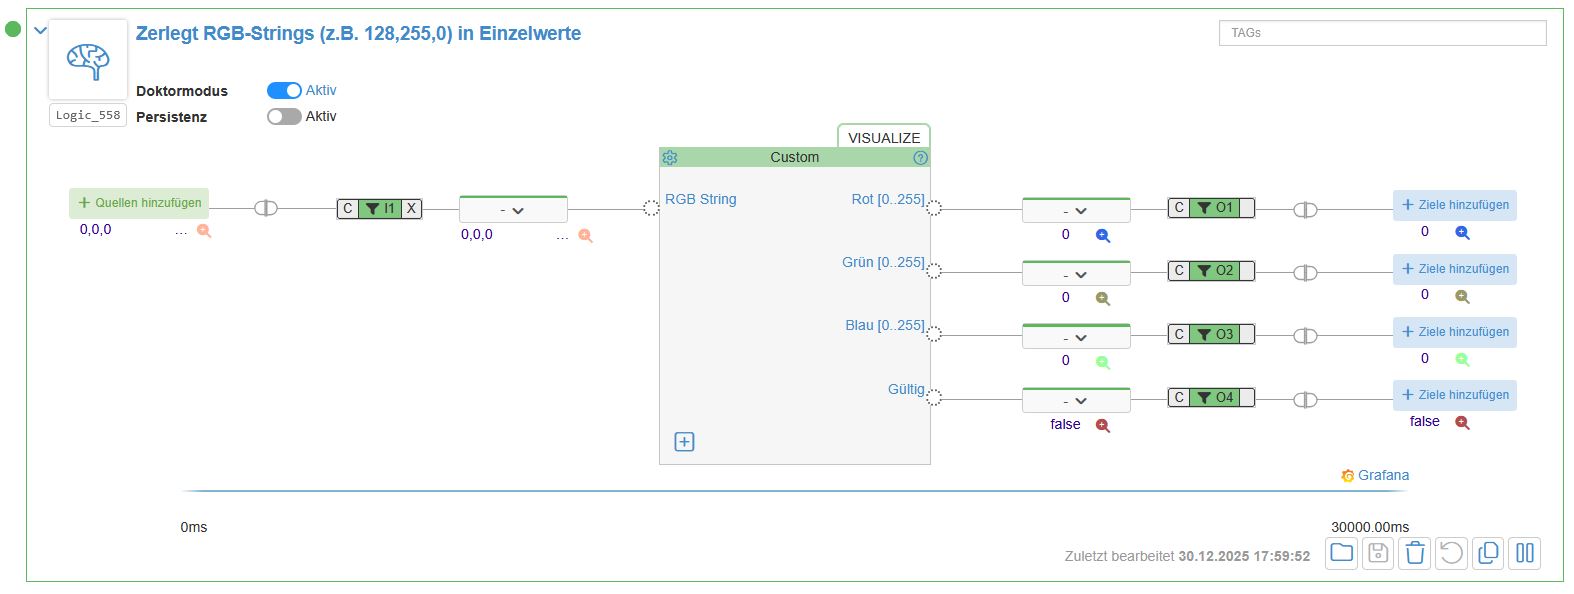Image resolution: width=1574 pixels, height=594 pixels.
Task: Open the Custom block settings gear
Action: (x=670, y=158)
